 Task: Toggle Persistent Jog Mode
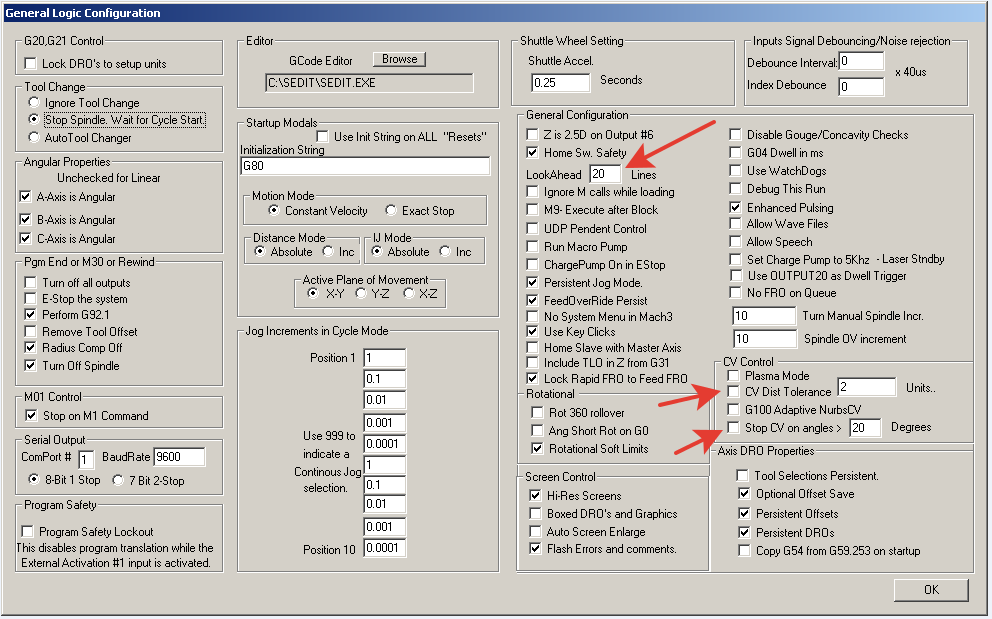tap(532, 282)
